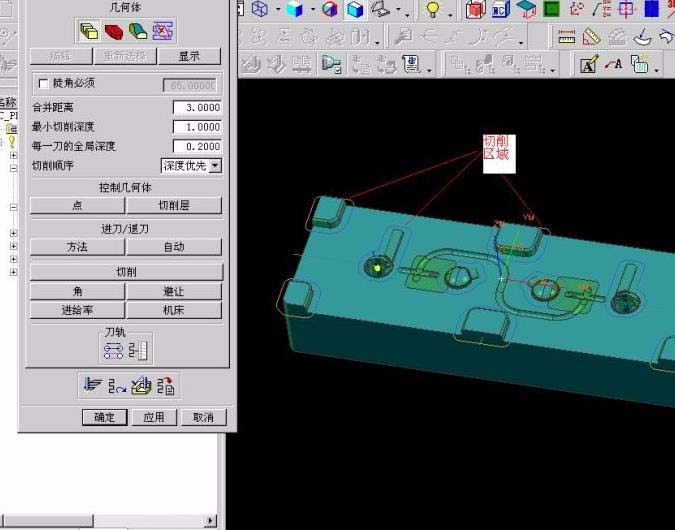This screenshot has height=530, width=675.
Task: Open the 切削顺序 dropdown
Action: (x=215, y=165)
